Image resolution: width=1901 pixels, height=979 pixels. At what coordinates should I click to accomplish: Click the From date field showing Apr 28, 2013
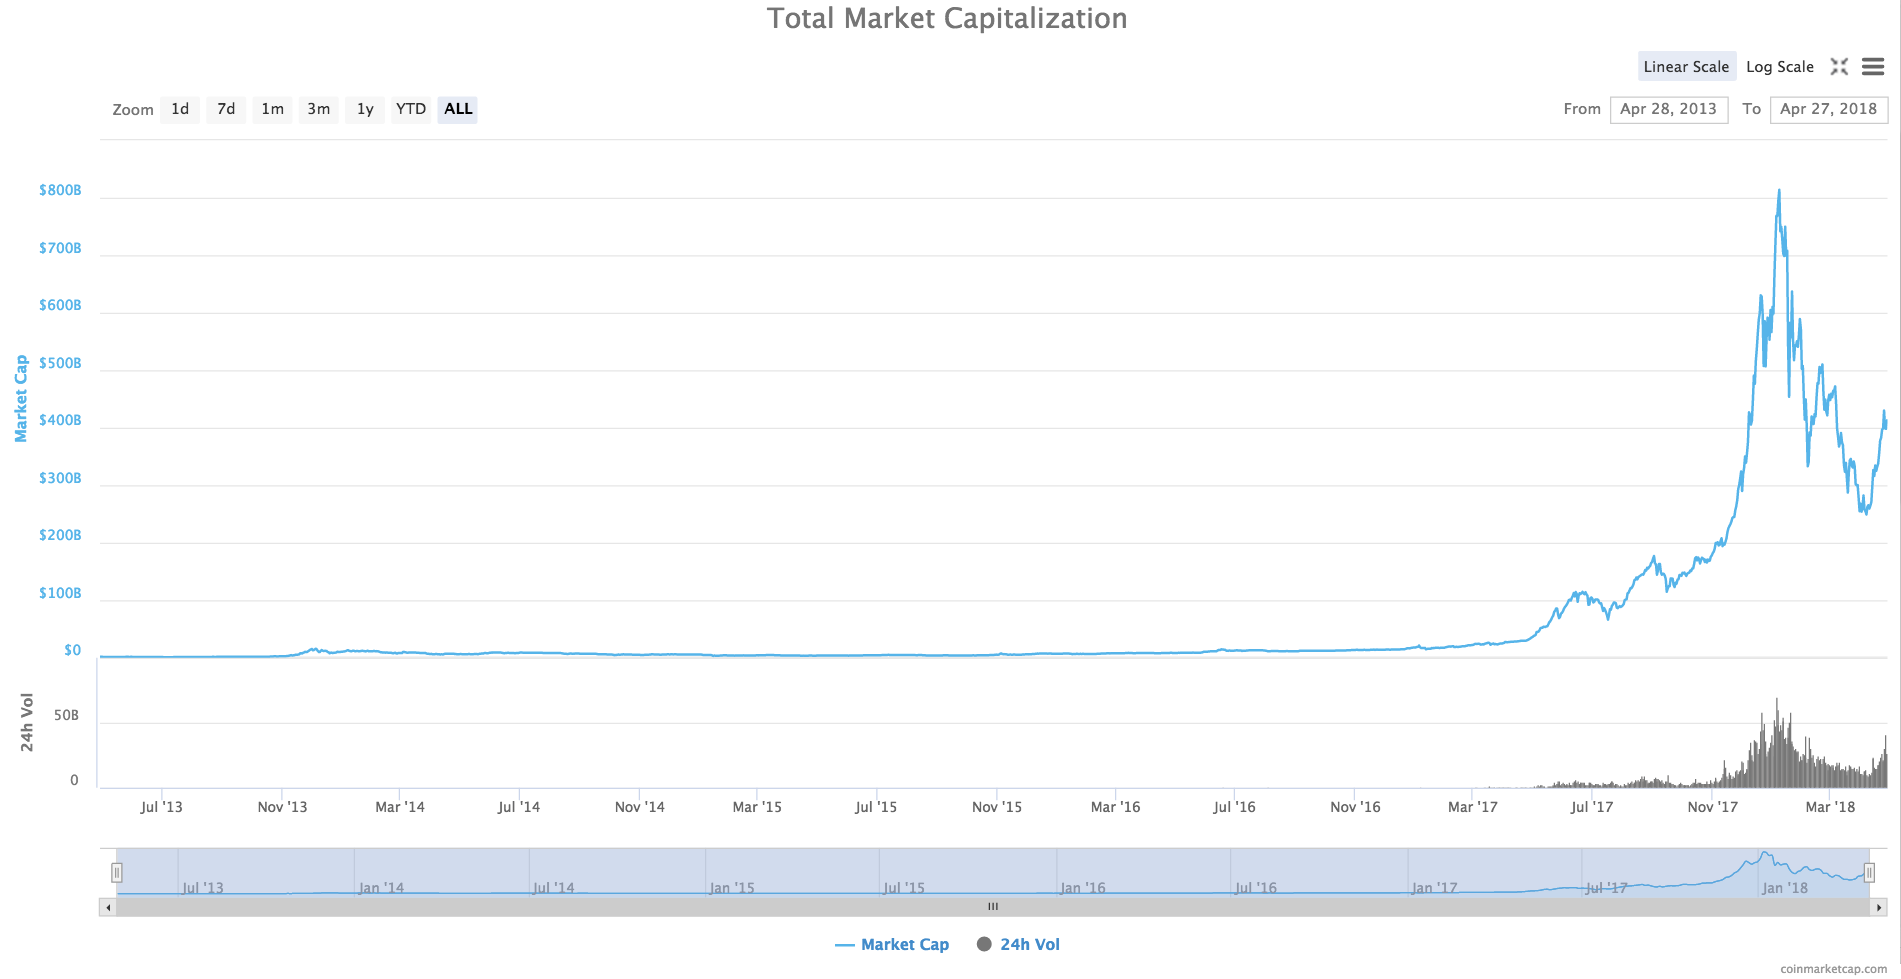click(x=1668, y=109)
